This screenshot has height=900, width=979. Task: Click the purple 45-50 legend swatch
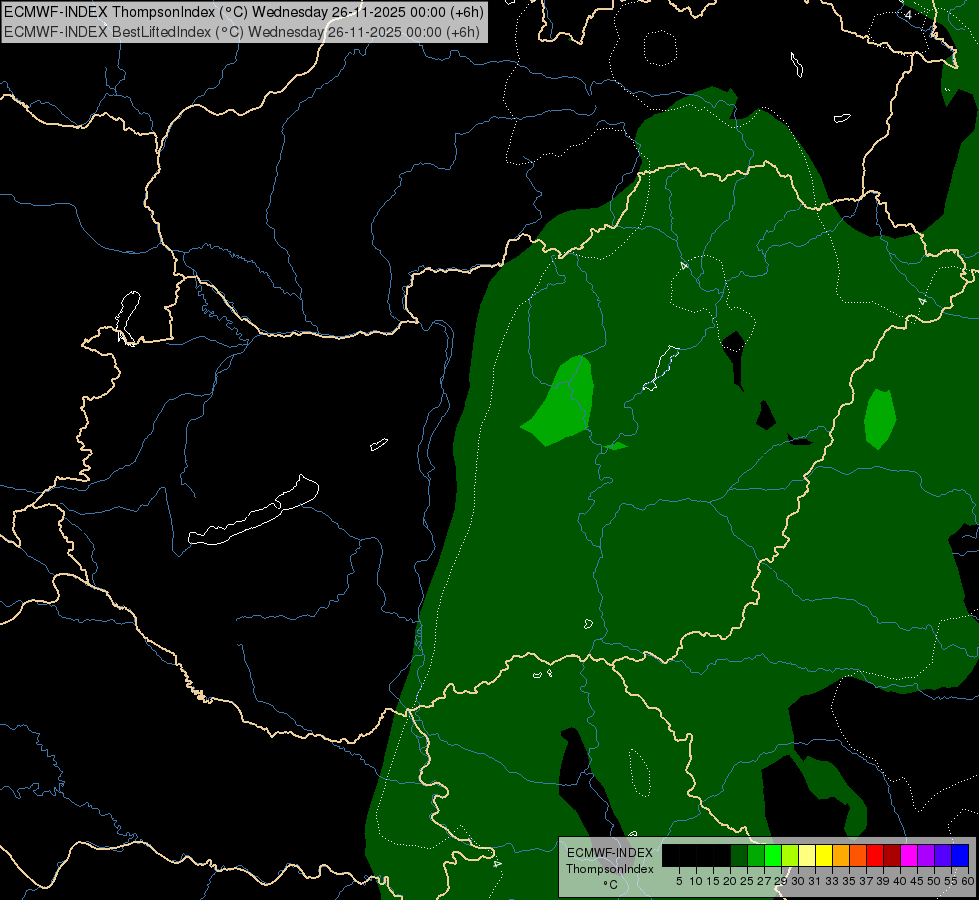point(926,855)
